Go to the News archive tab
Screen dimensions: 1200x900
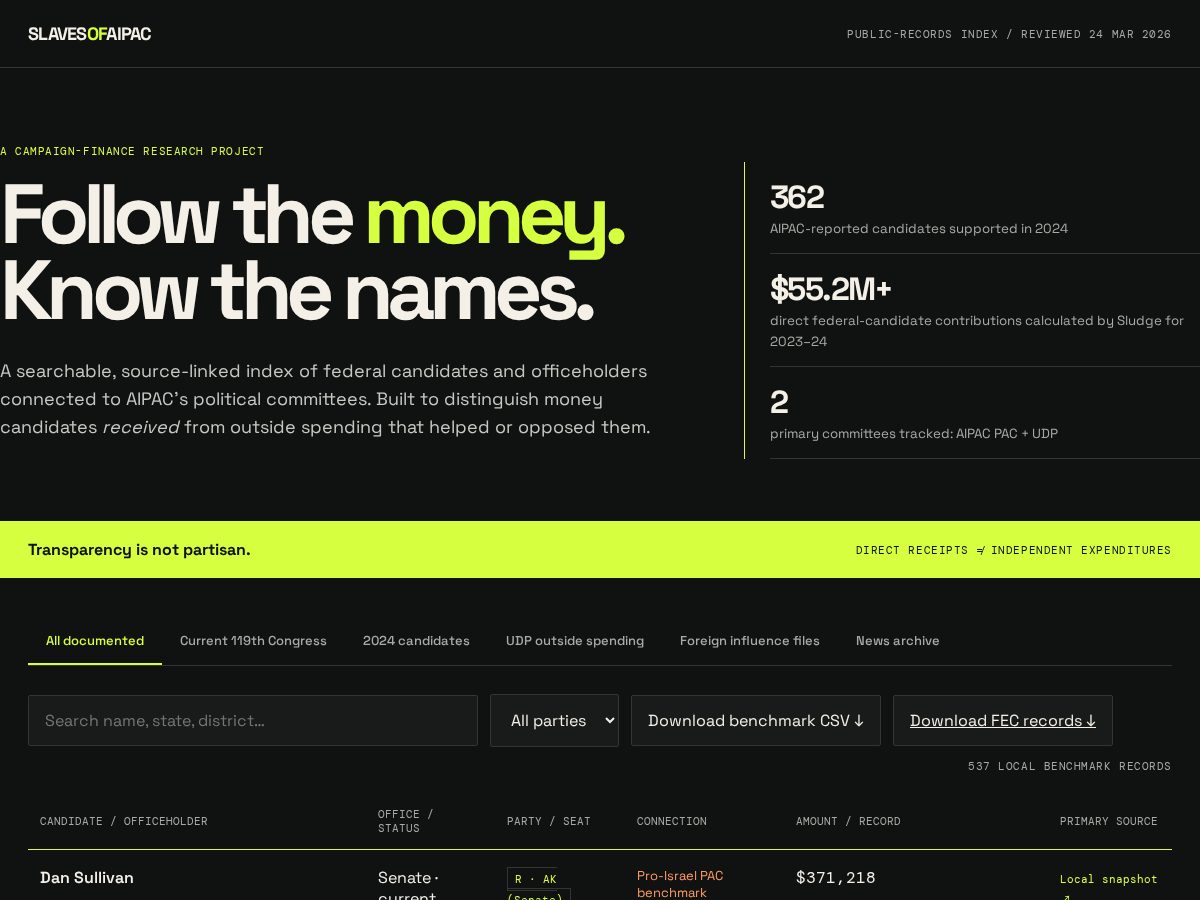point(898,641)
